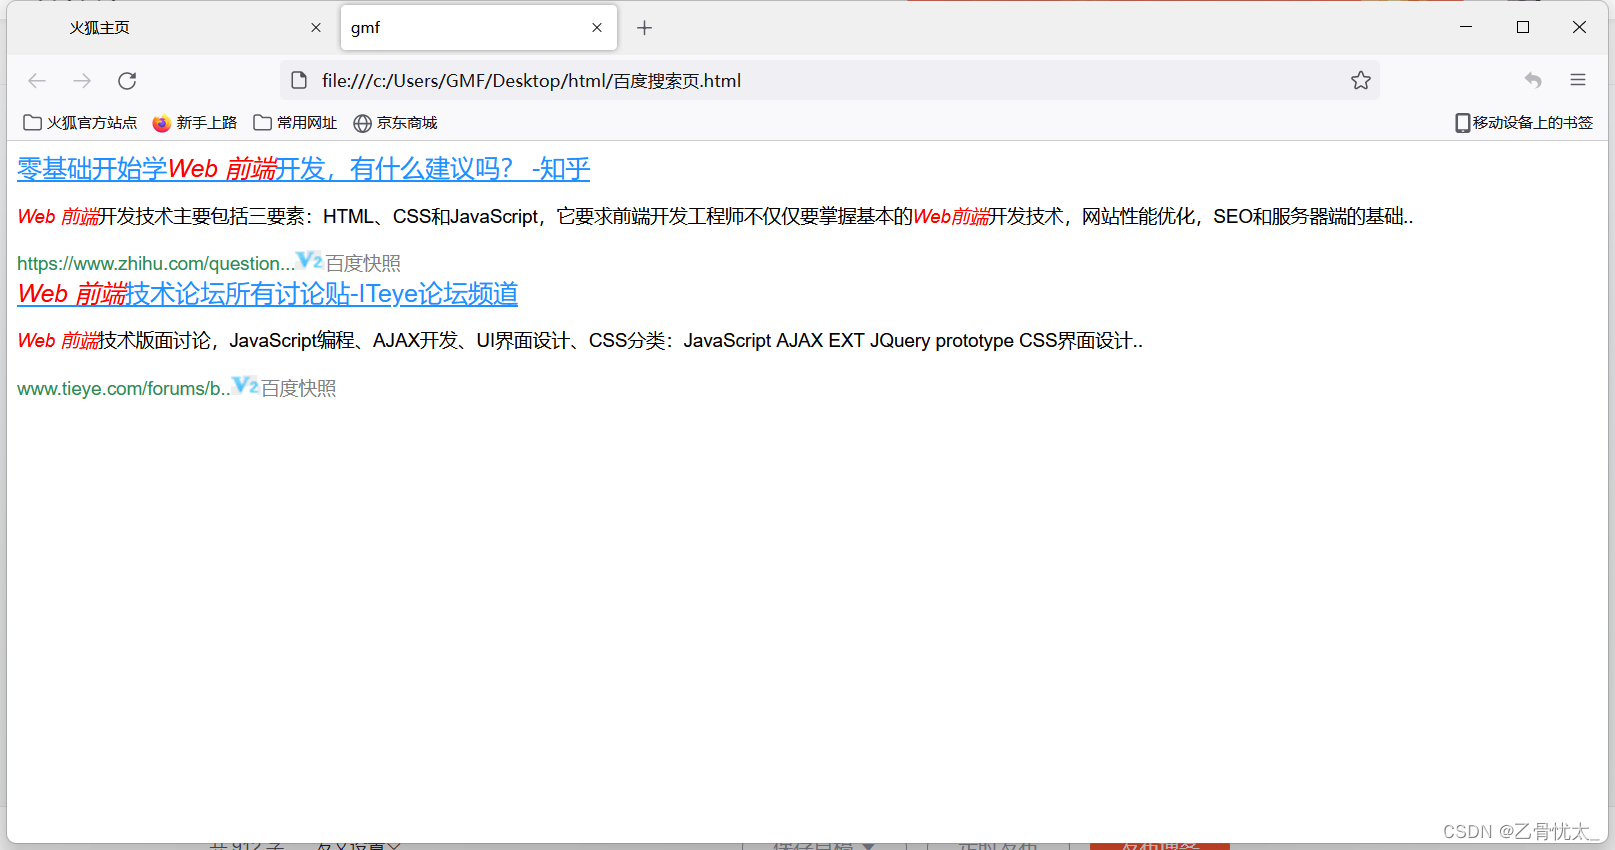
Task: Open the 零基础开始学Web前端开发 知乎 link
Action: point(304,169)
